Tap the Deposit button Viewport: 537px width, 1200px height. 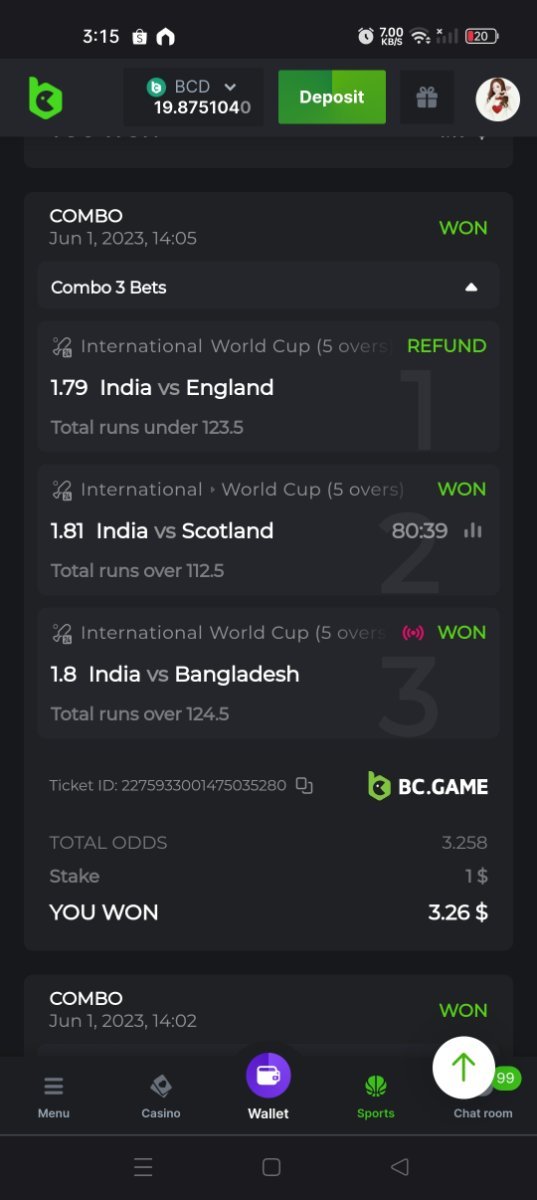tap(332, 97)
